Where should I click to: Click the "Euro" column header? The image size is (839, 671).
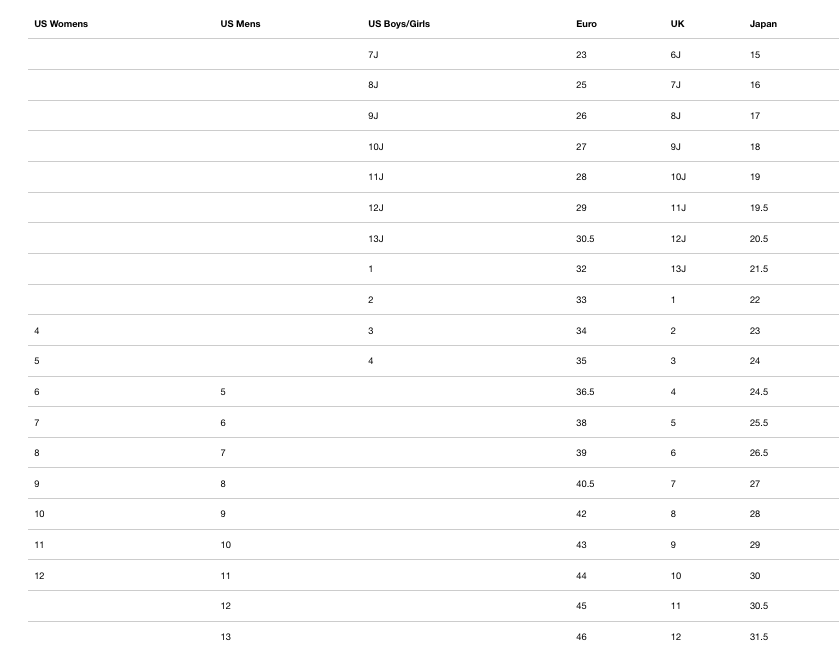coord(586,24)
